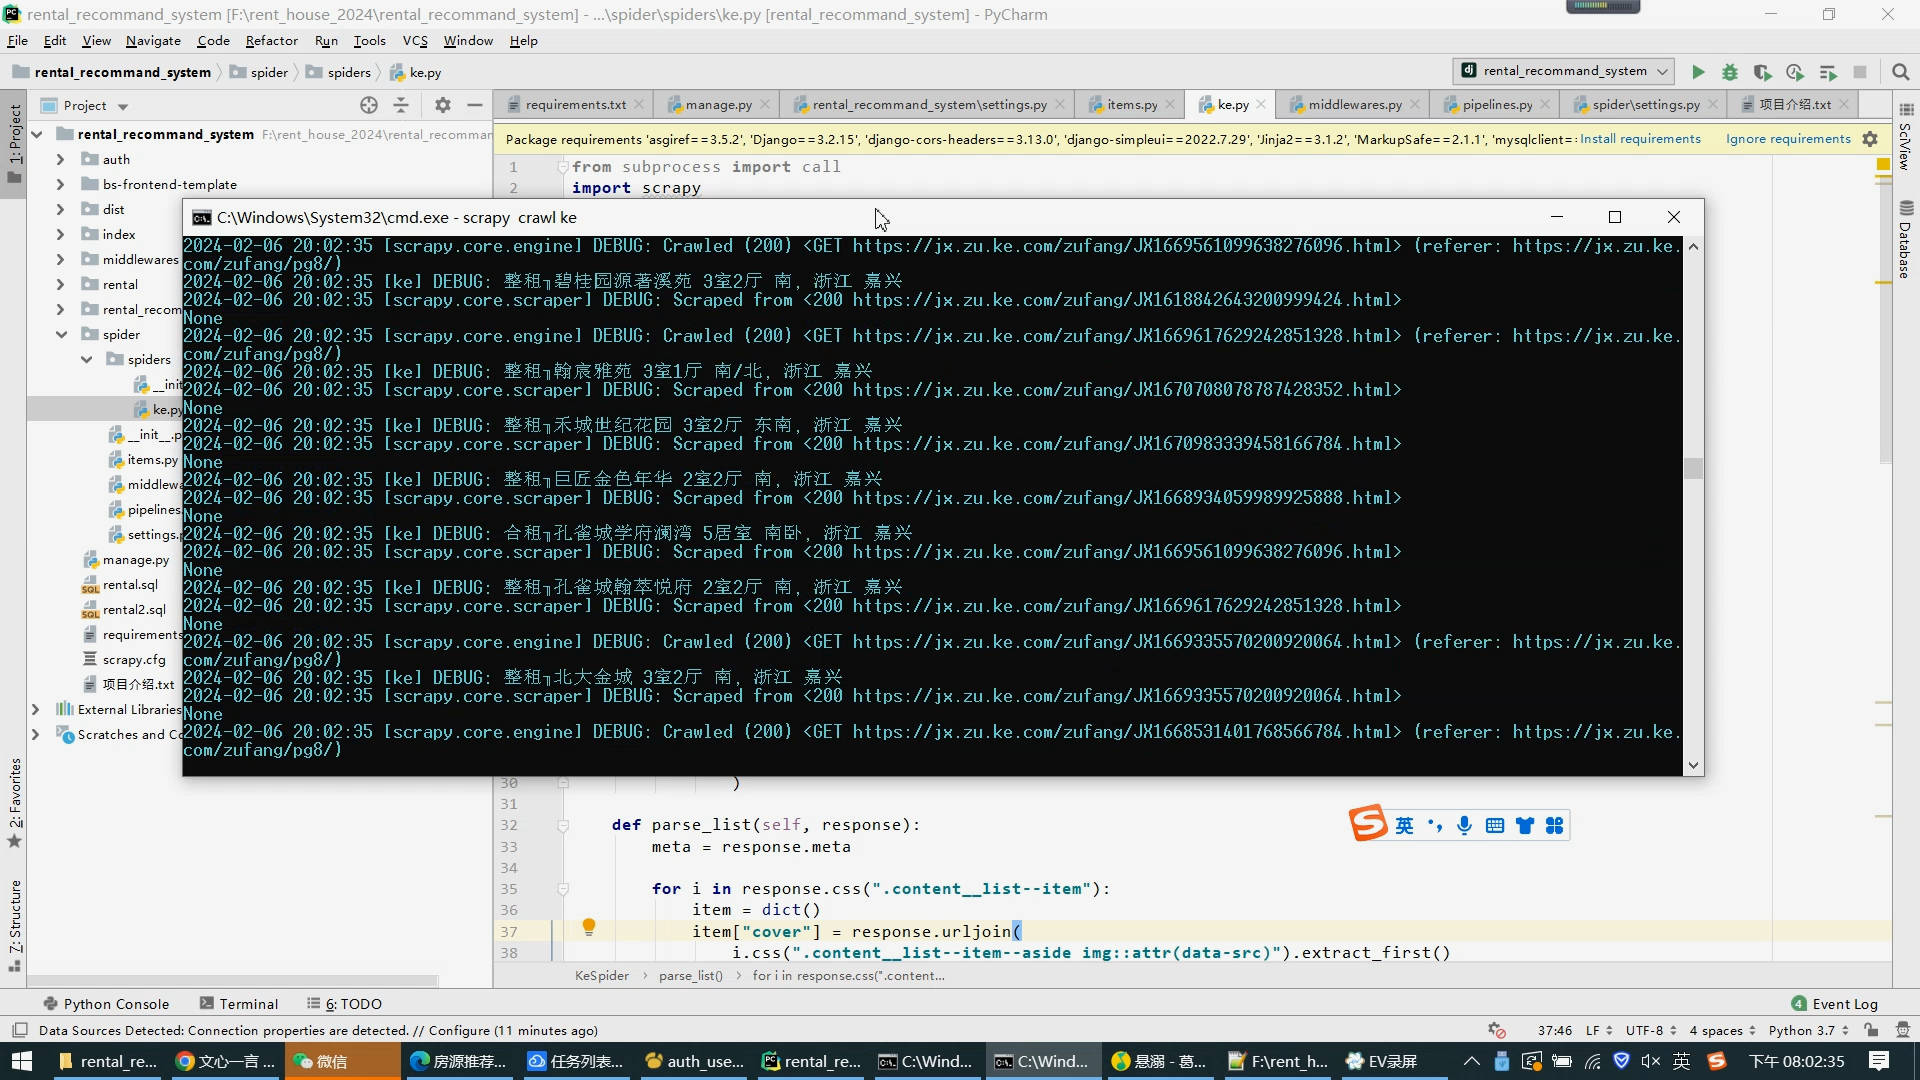Run with coverage icon in toolbar

(x=1762, y=72)
